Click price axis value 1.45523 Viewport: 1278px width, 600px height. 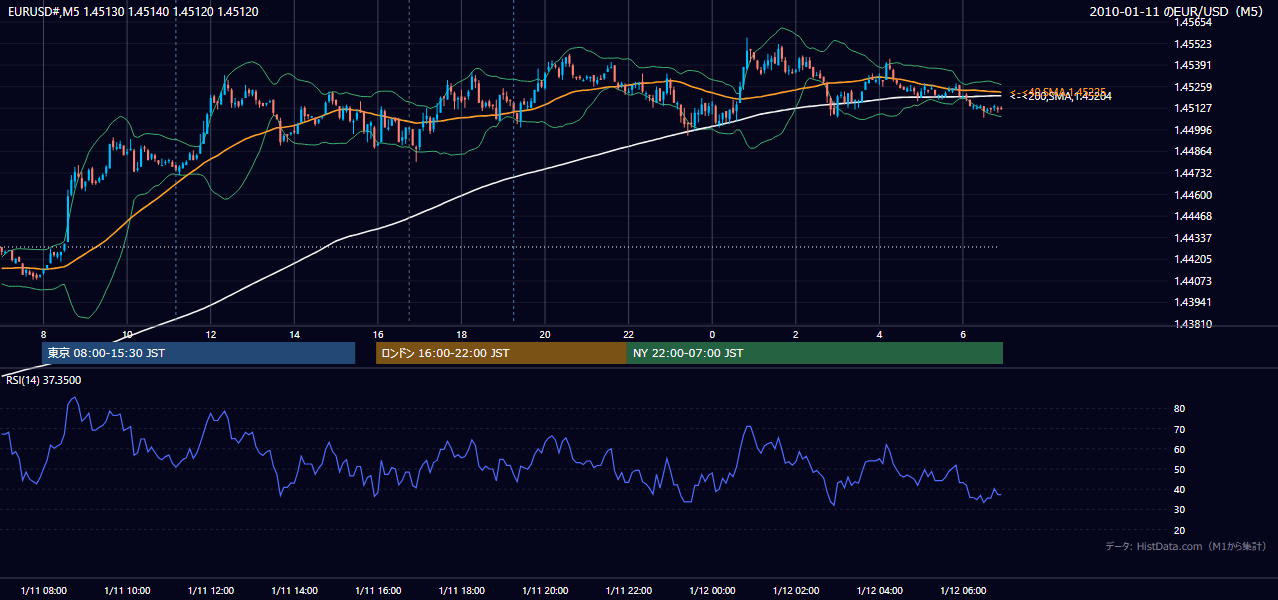point(1193,44)
